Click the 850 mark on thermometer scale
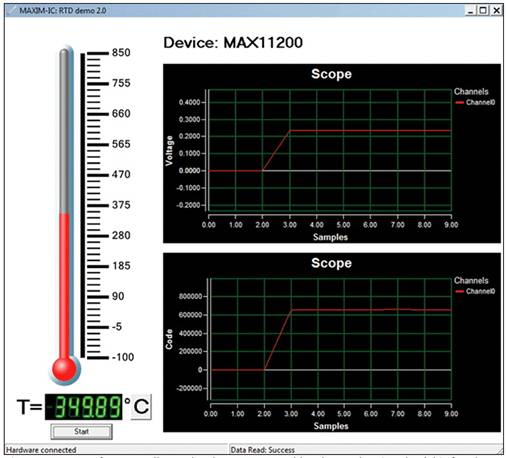This screenshot has width=507, height=458. (121, 53)
